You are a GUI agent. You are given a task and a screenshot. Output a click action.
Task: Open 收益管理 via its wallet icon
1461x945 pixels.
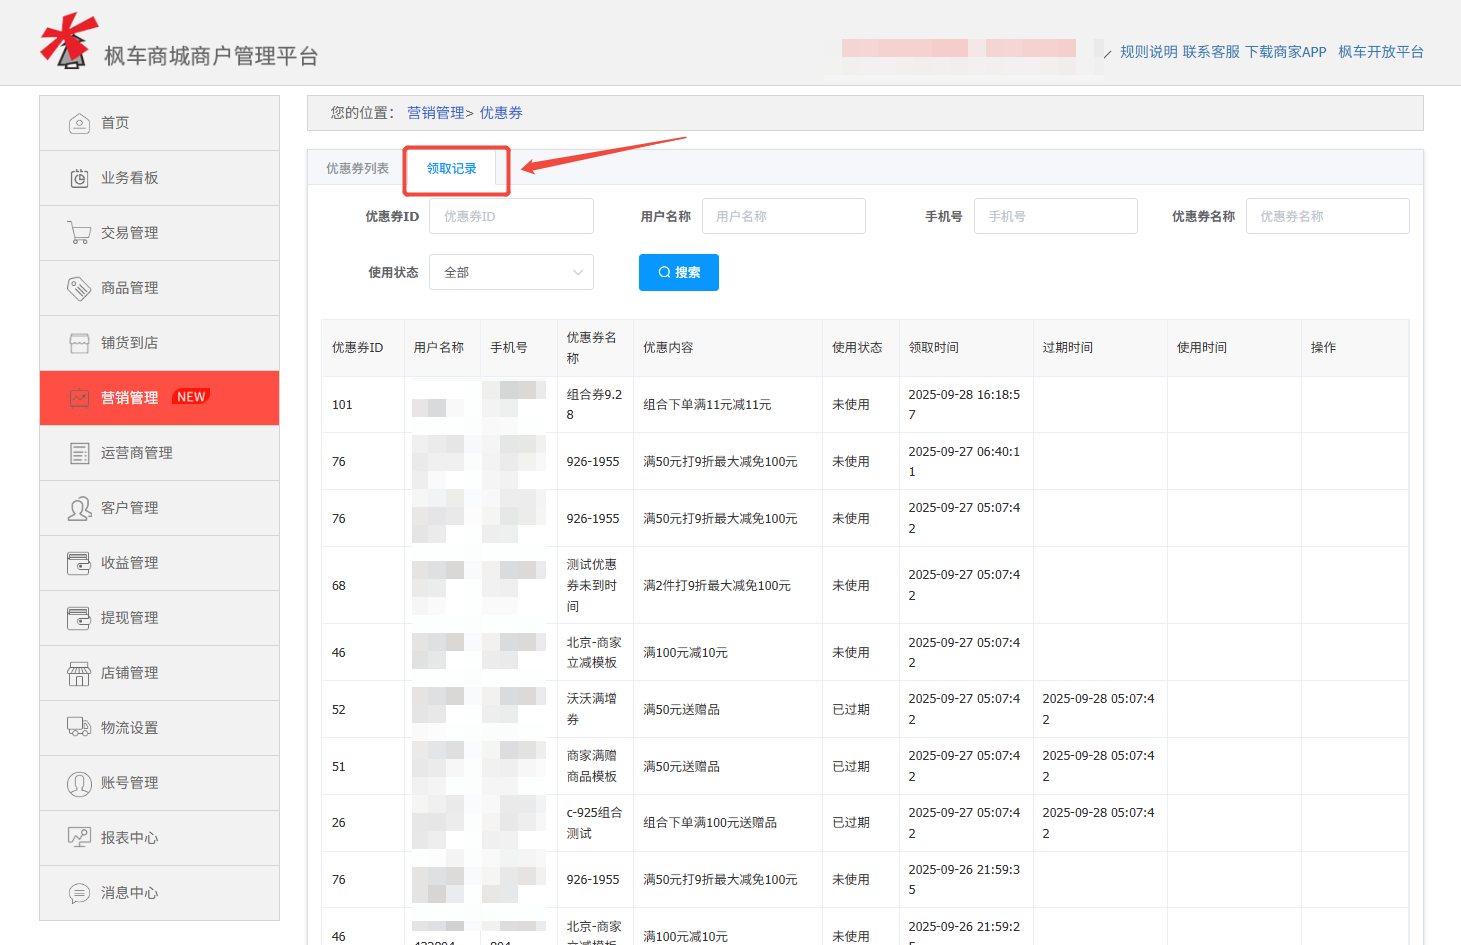[x=80, y=562]
